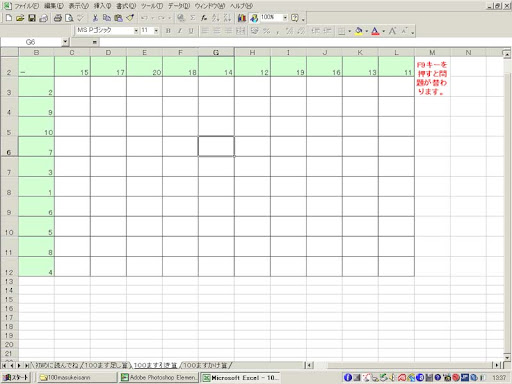Click the Format Painter brush icon
512x384 pixels.
pyautogui.click(x=130, y=18)
